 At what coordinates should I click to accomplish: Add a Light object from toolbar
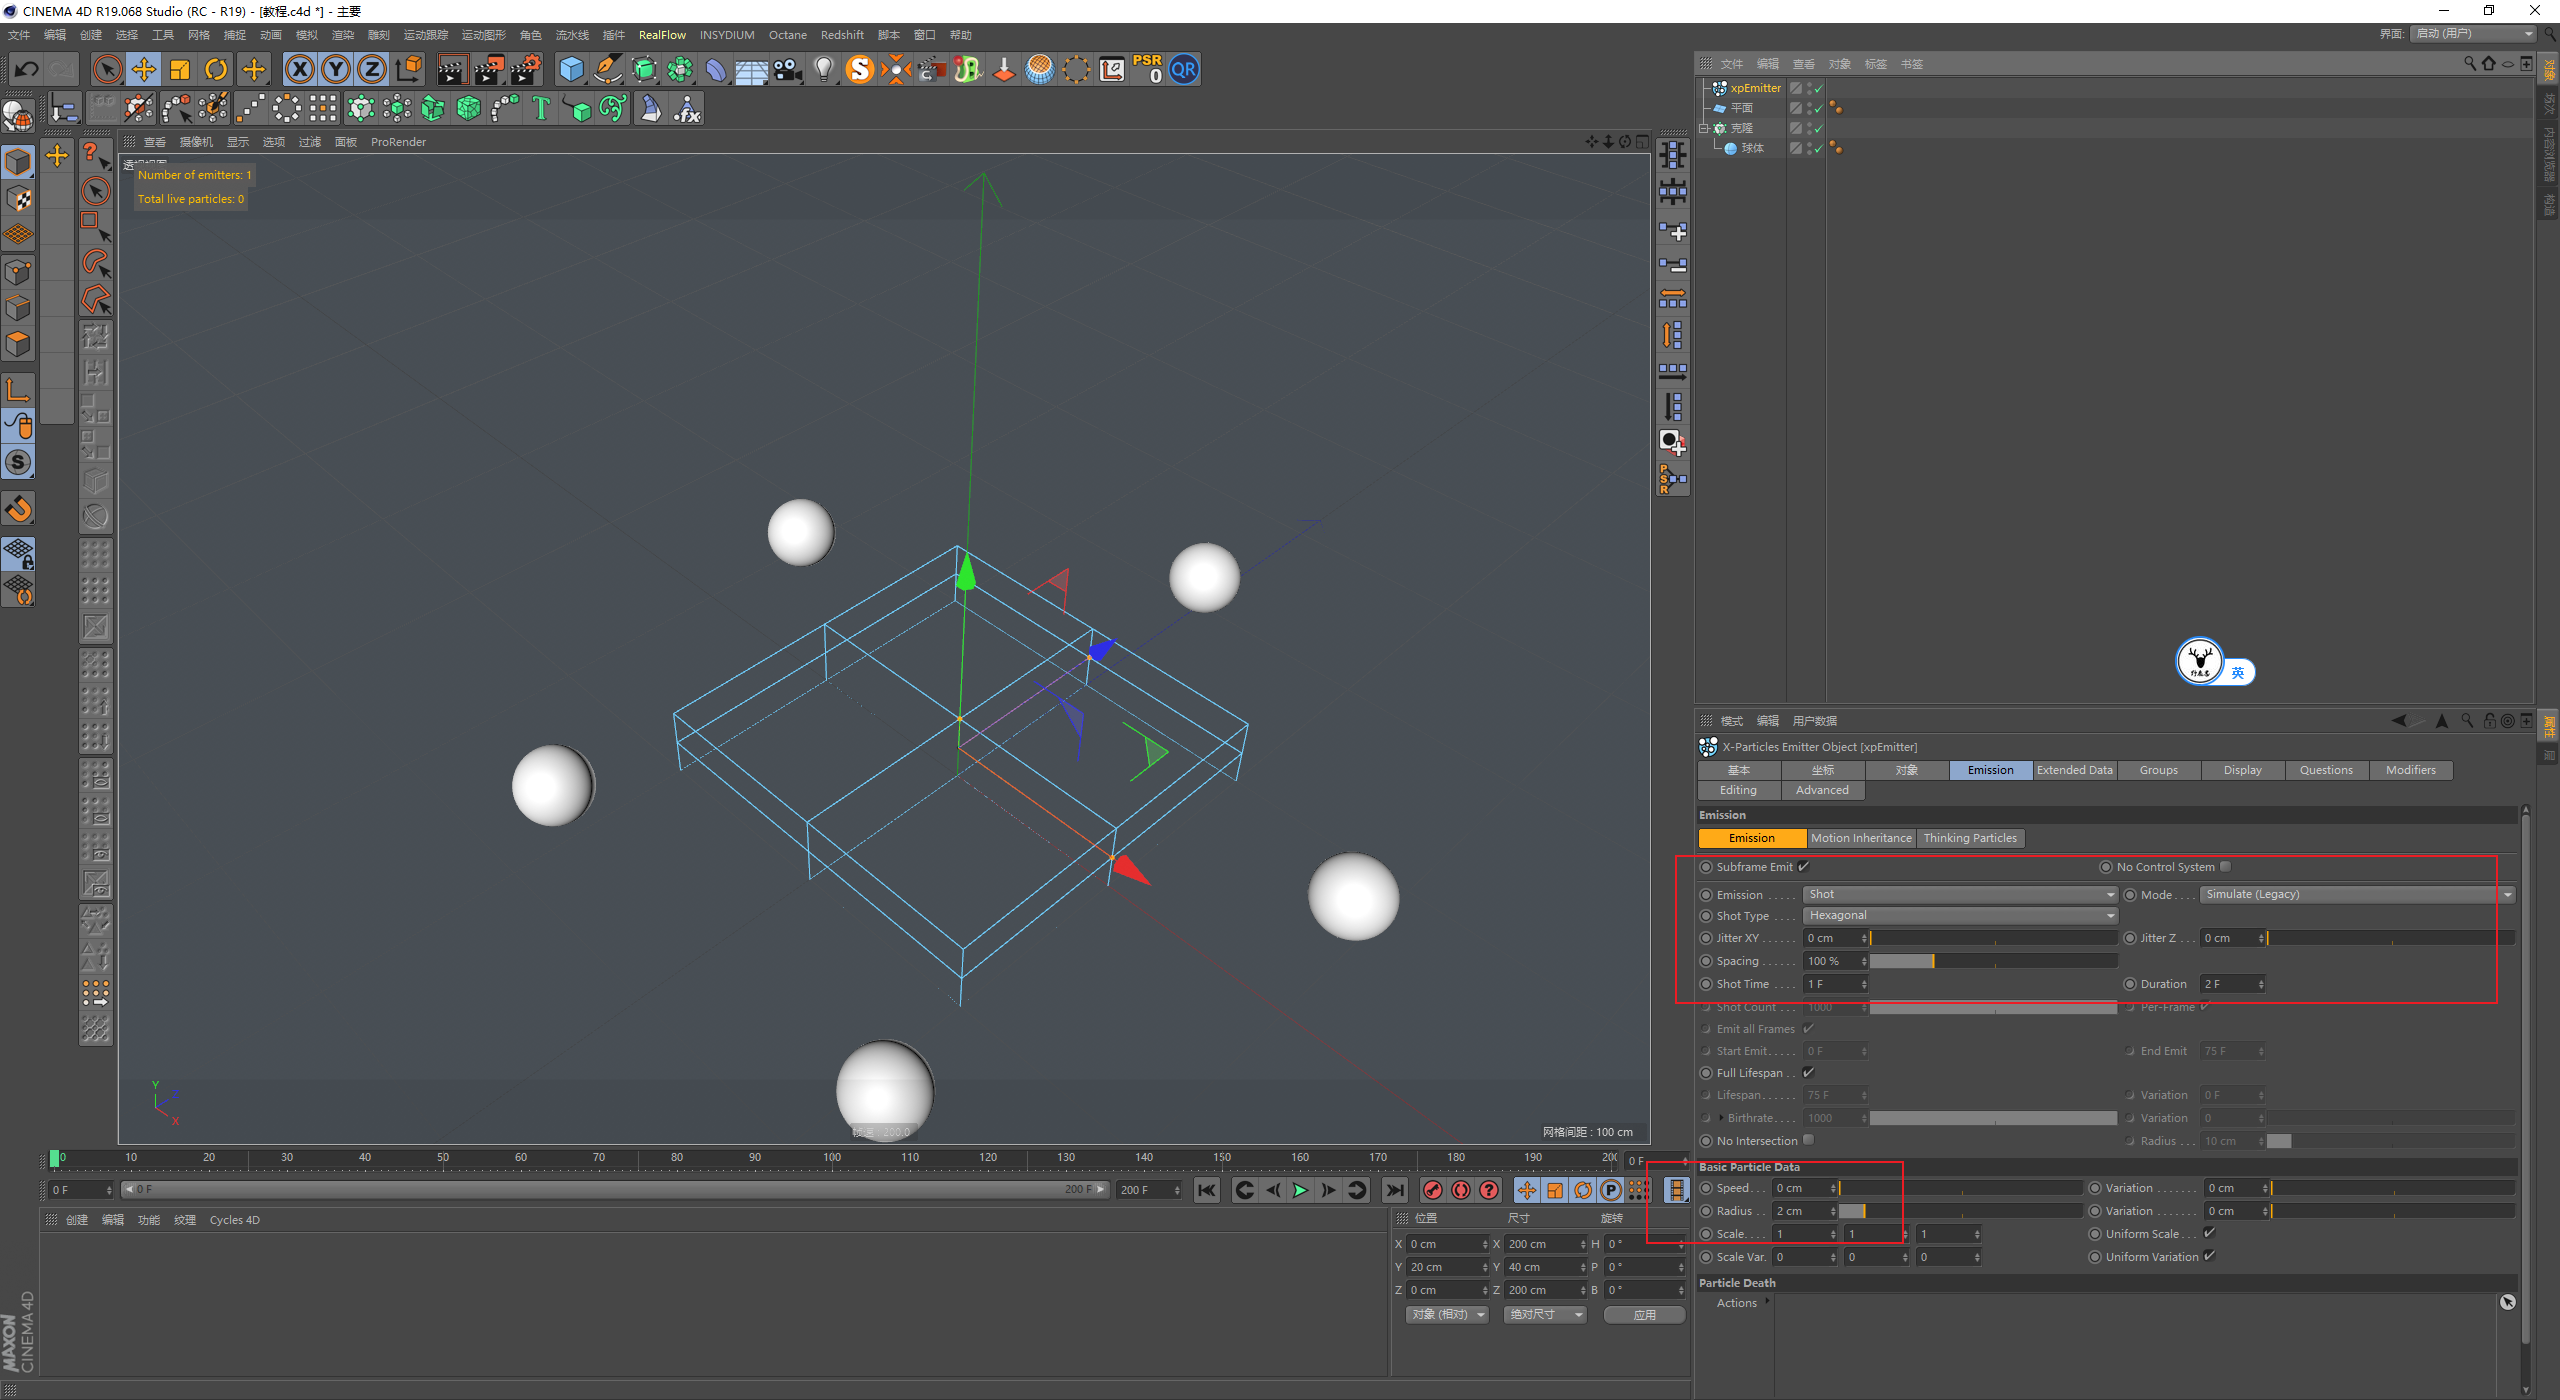[823, 69]
